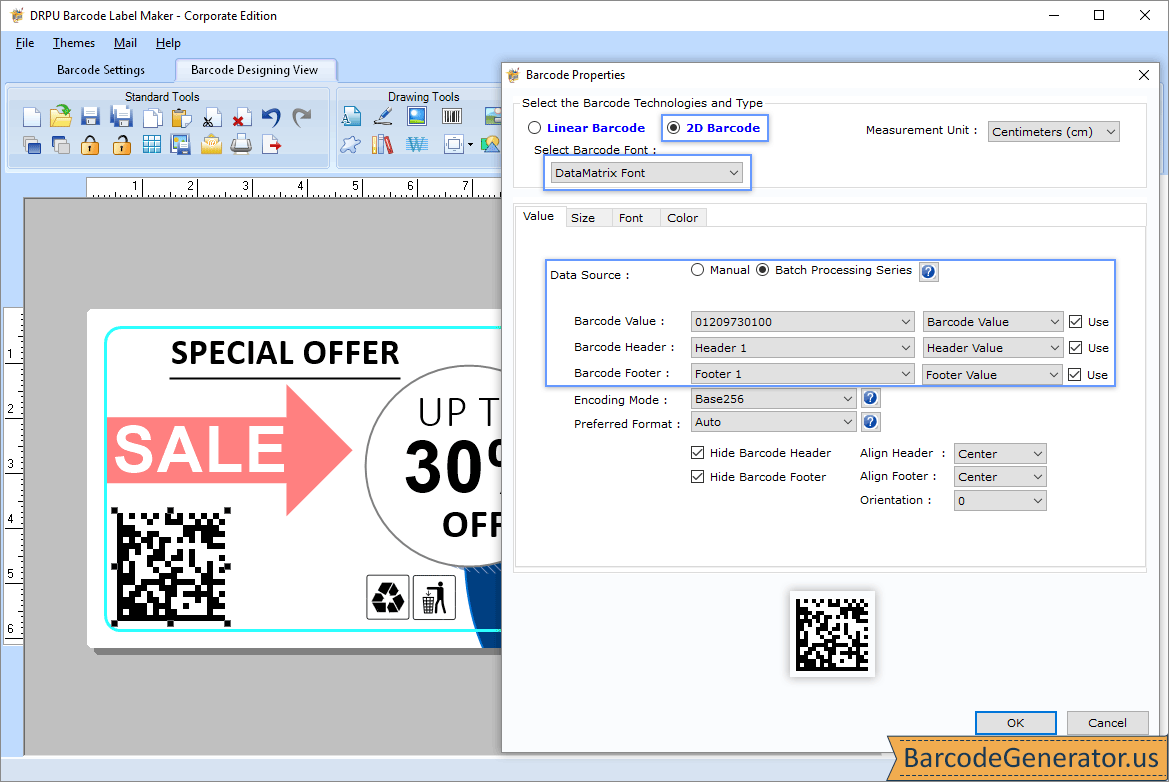This screenshot has height=782, width=1169.
Task: Confirm with the OK button
Action: pyautogui.click(x=1015, y=723)
